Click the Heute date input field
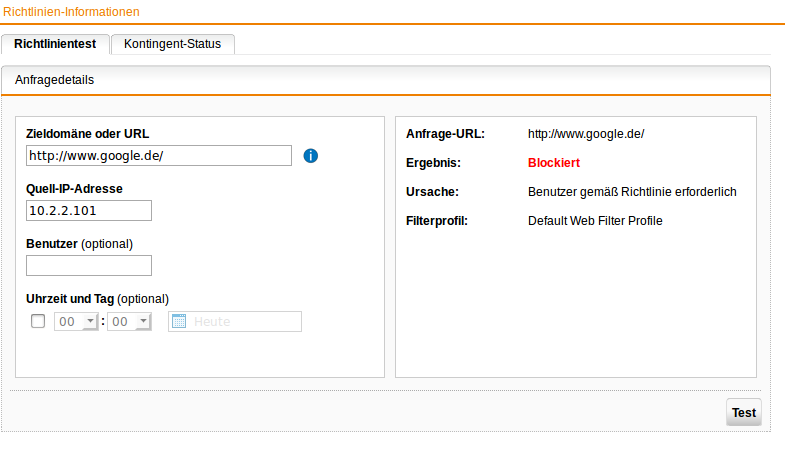The image size is (785, 453). click(x=235, y=321)
